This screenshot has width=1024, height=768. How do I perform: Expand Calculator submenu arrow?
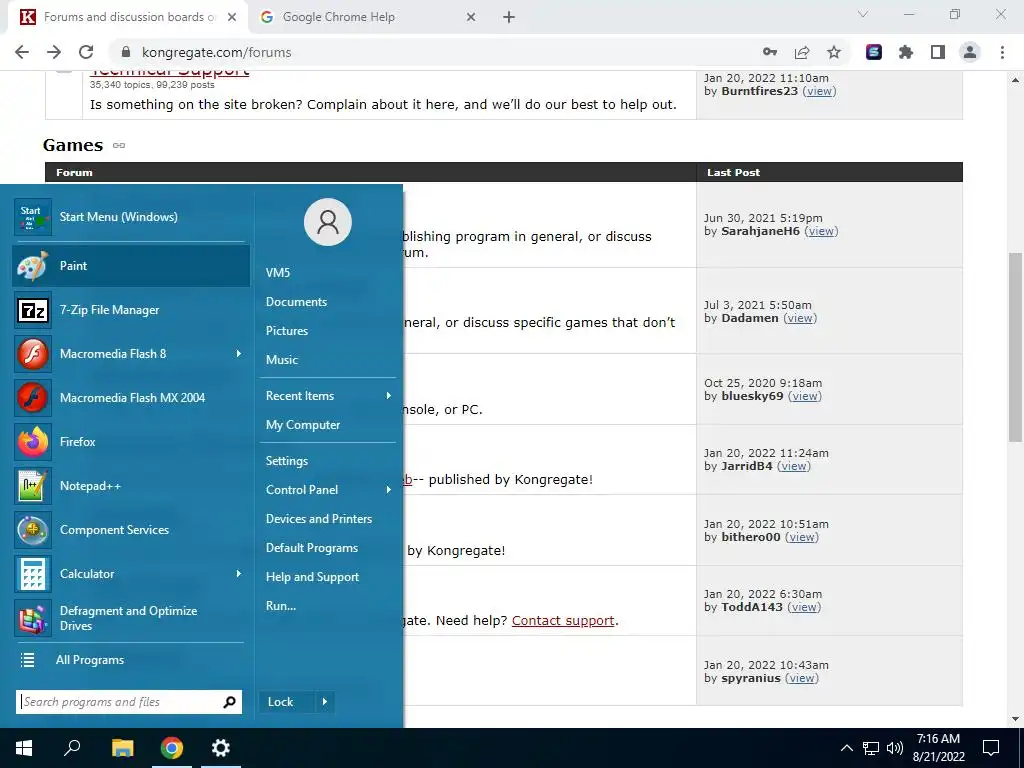pos(239,573)
